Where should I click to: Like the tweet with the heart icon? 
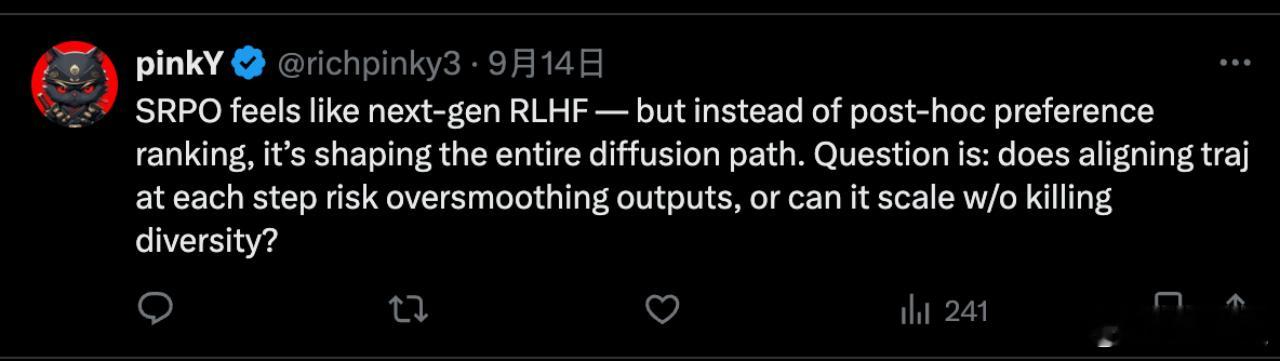coord(661,310)
